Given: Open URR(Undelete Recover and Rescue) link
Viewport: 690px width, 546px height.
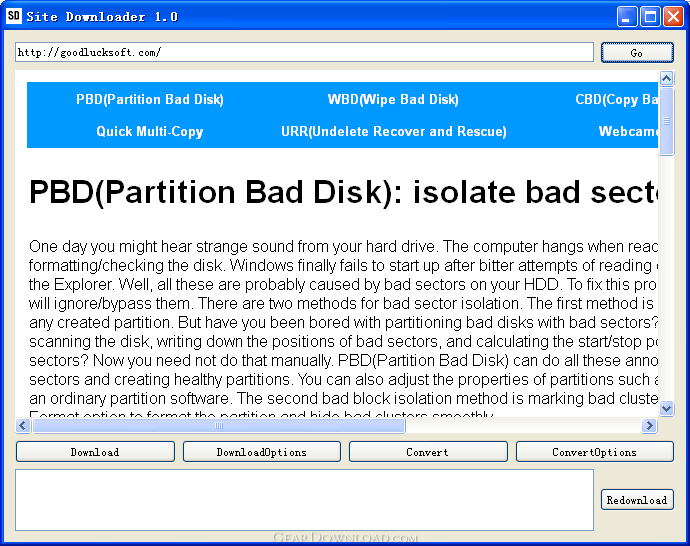Looking at the screenshot, I should click(394, 132).
